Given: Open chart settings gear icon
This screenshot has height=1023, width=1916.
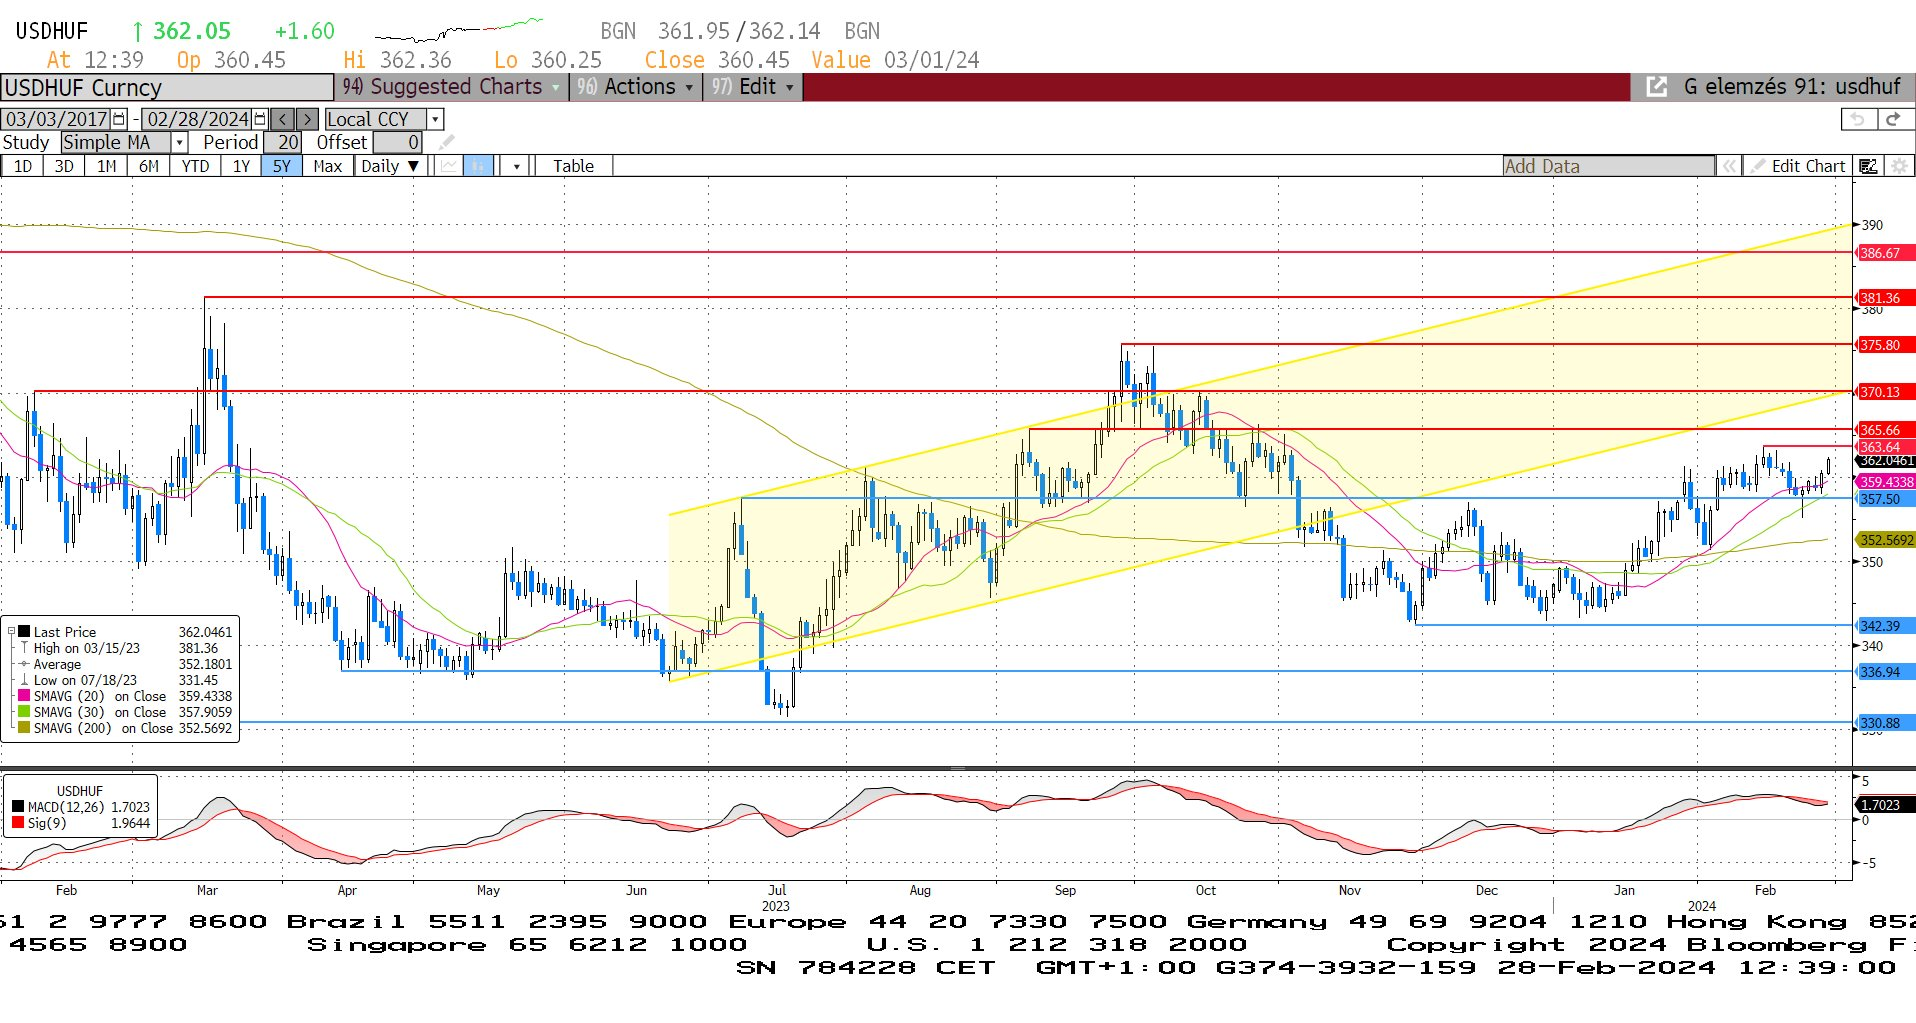Looking at the screenshot, I should click(x=1898, y=166).
